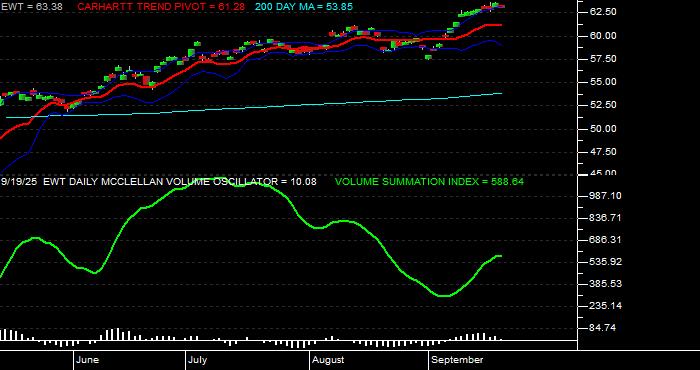This screenshot has width=700, height=370.
Task: Click the 62.50 price axis value
Action: click(x=604, y=12)
